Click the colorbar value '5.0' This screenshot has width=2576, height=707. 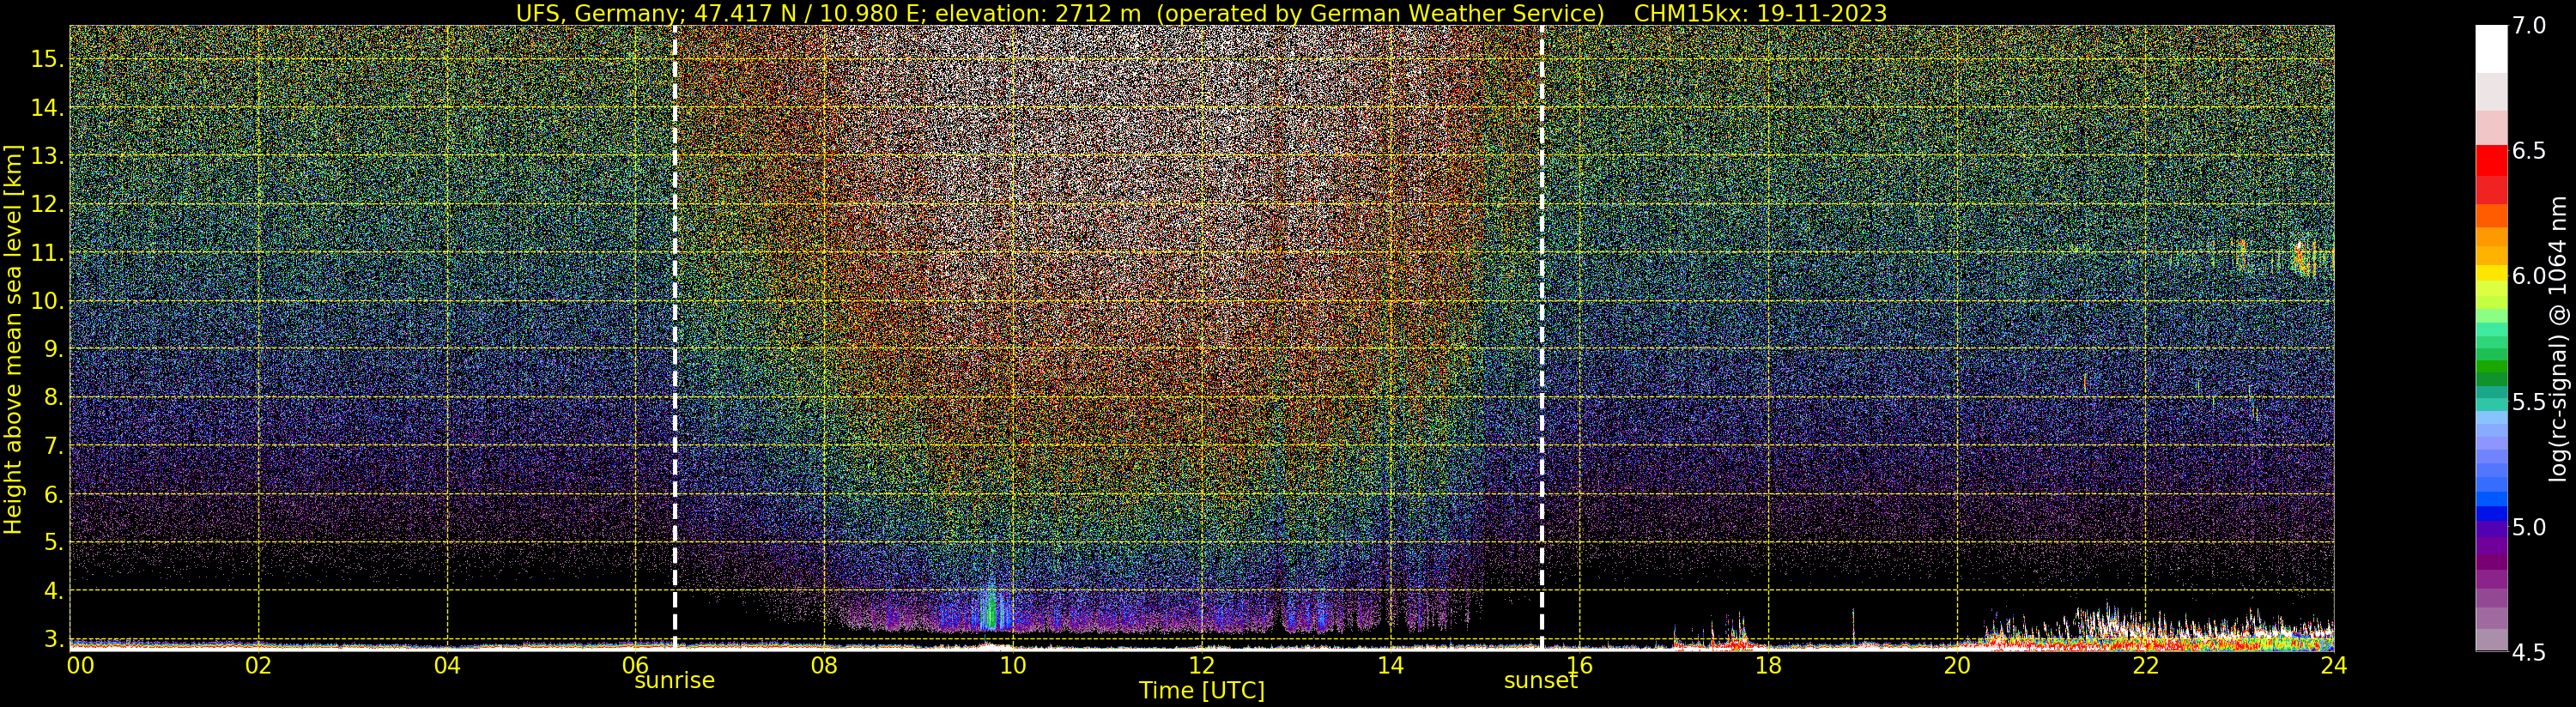pyautogui.click(x=2529, y=527)
